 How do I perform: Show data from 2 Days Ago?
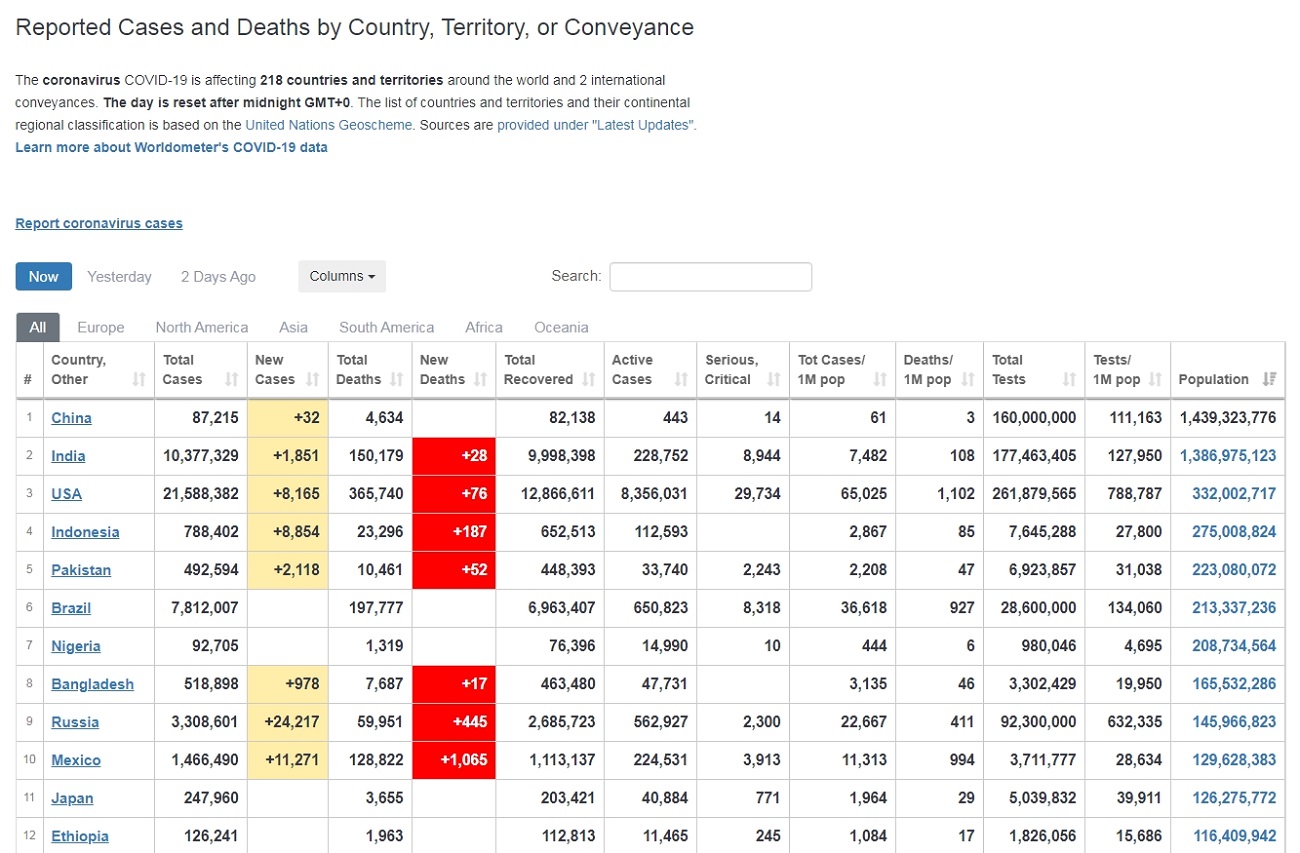(218, 276)
